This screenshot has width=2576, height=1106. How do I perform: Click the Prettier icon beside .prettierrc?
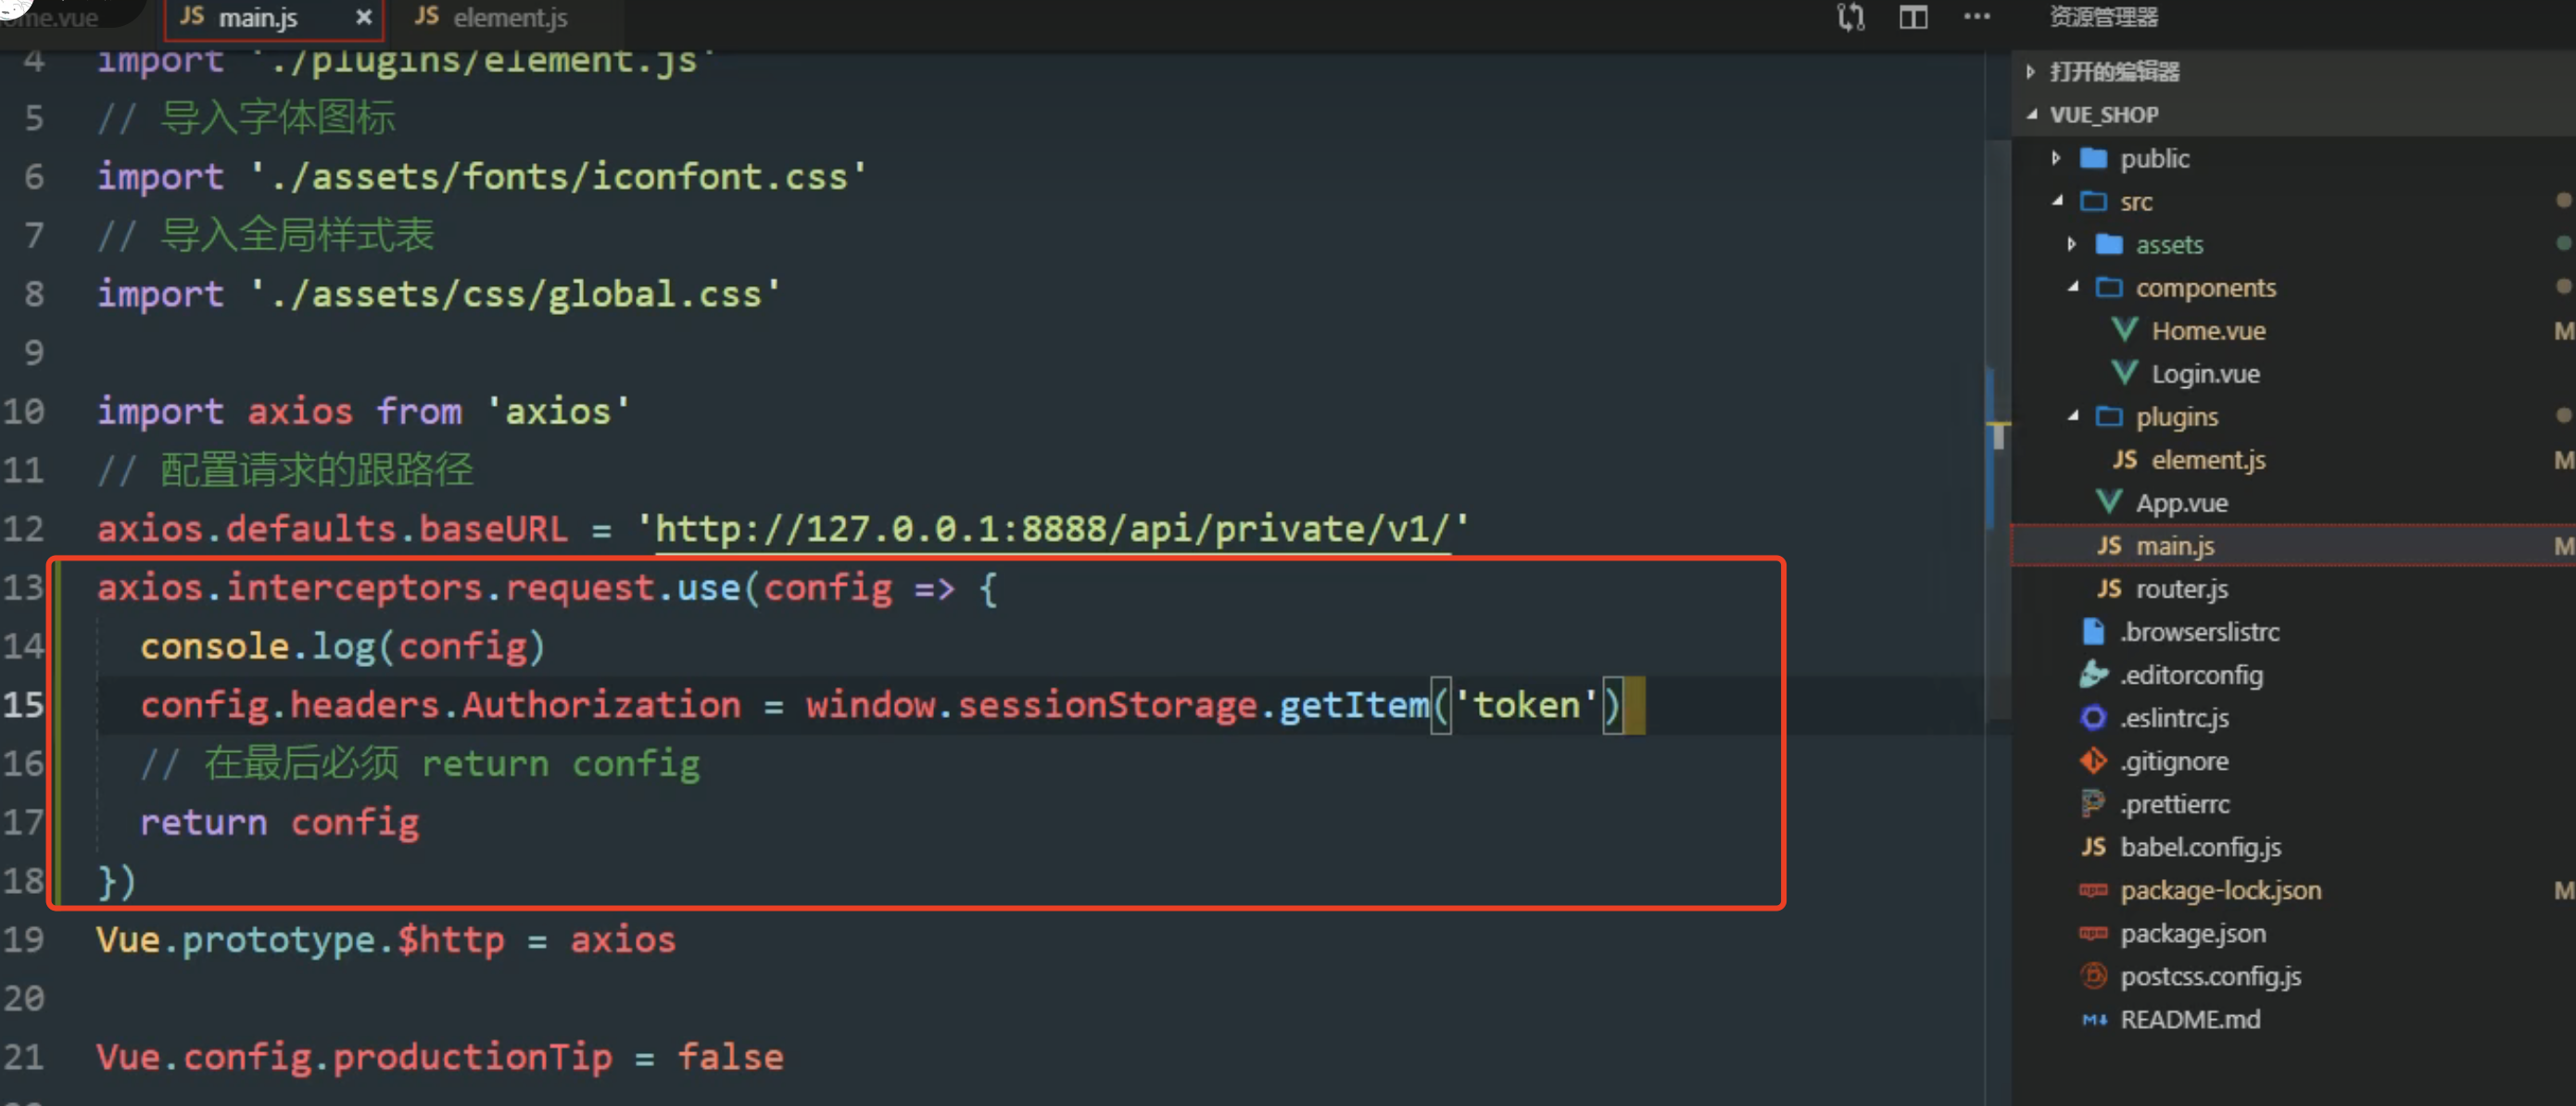(2093, 803)
